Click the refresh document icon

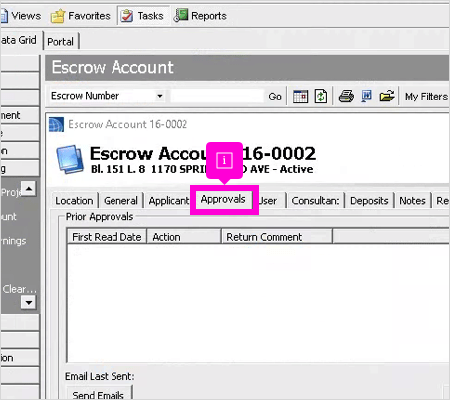click(x=321, y=97)
